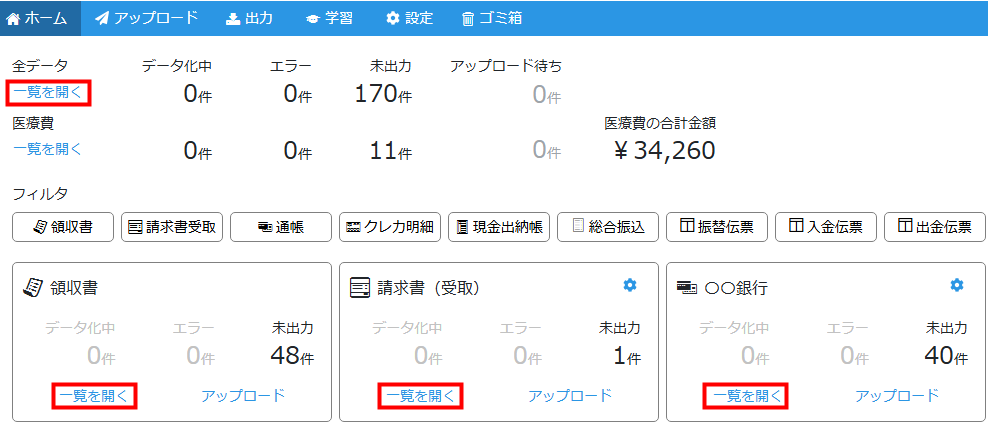Select the クレカ明細 filter button

point(389,227)
